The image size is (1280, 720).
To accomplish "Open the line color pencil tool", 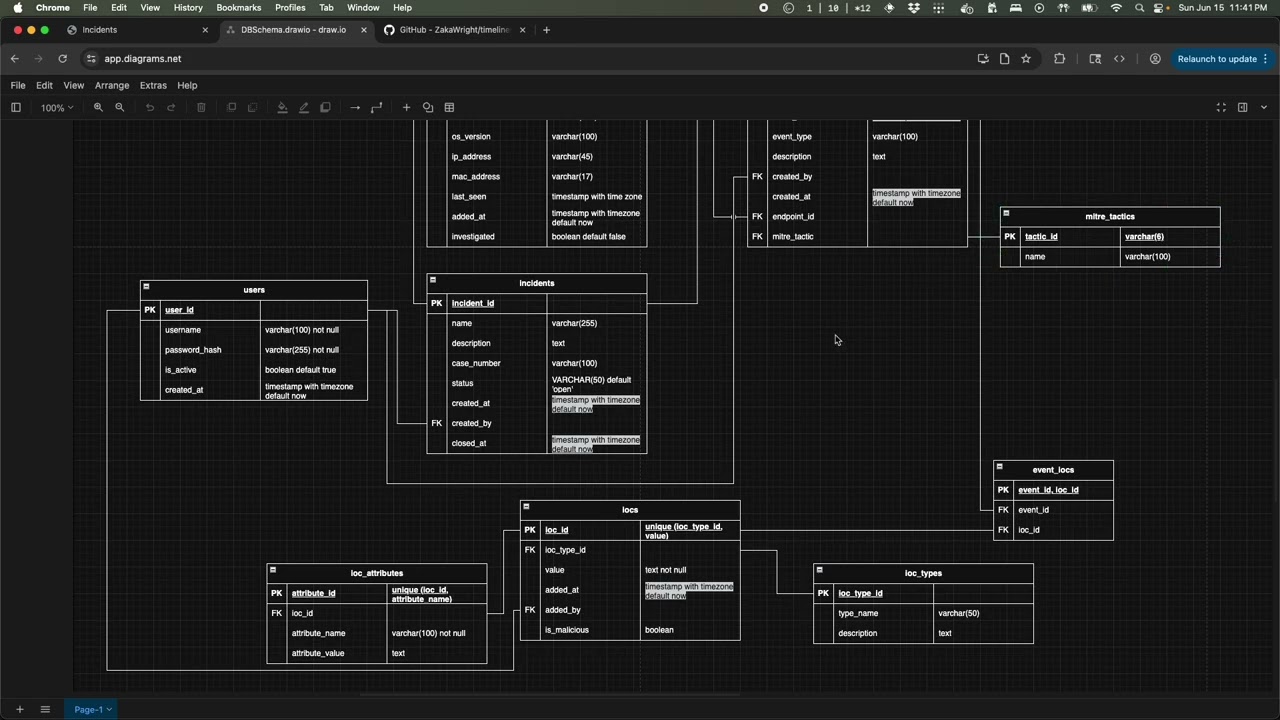I will pyautogui.click(x=304, y=107).
